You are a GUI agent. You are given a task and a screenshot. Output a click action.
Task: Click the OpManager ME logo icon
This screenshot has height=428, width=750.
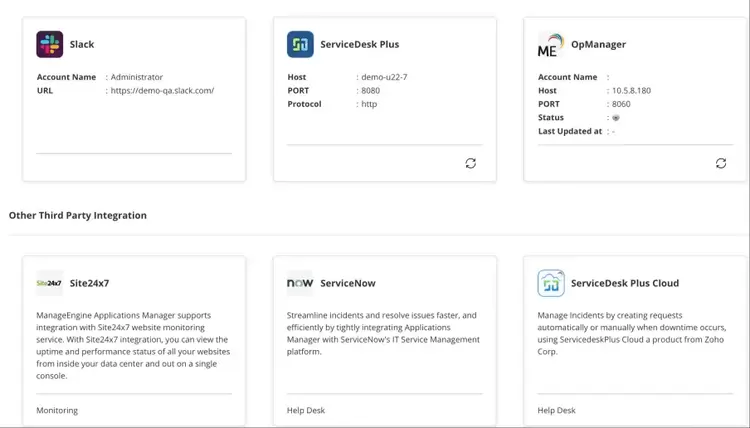550,45
